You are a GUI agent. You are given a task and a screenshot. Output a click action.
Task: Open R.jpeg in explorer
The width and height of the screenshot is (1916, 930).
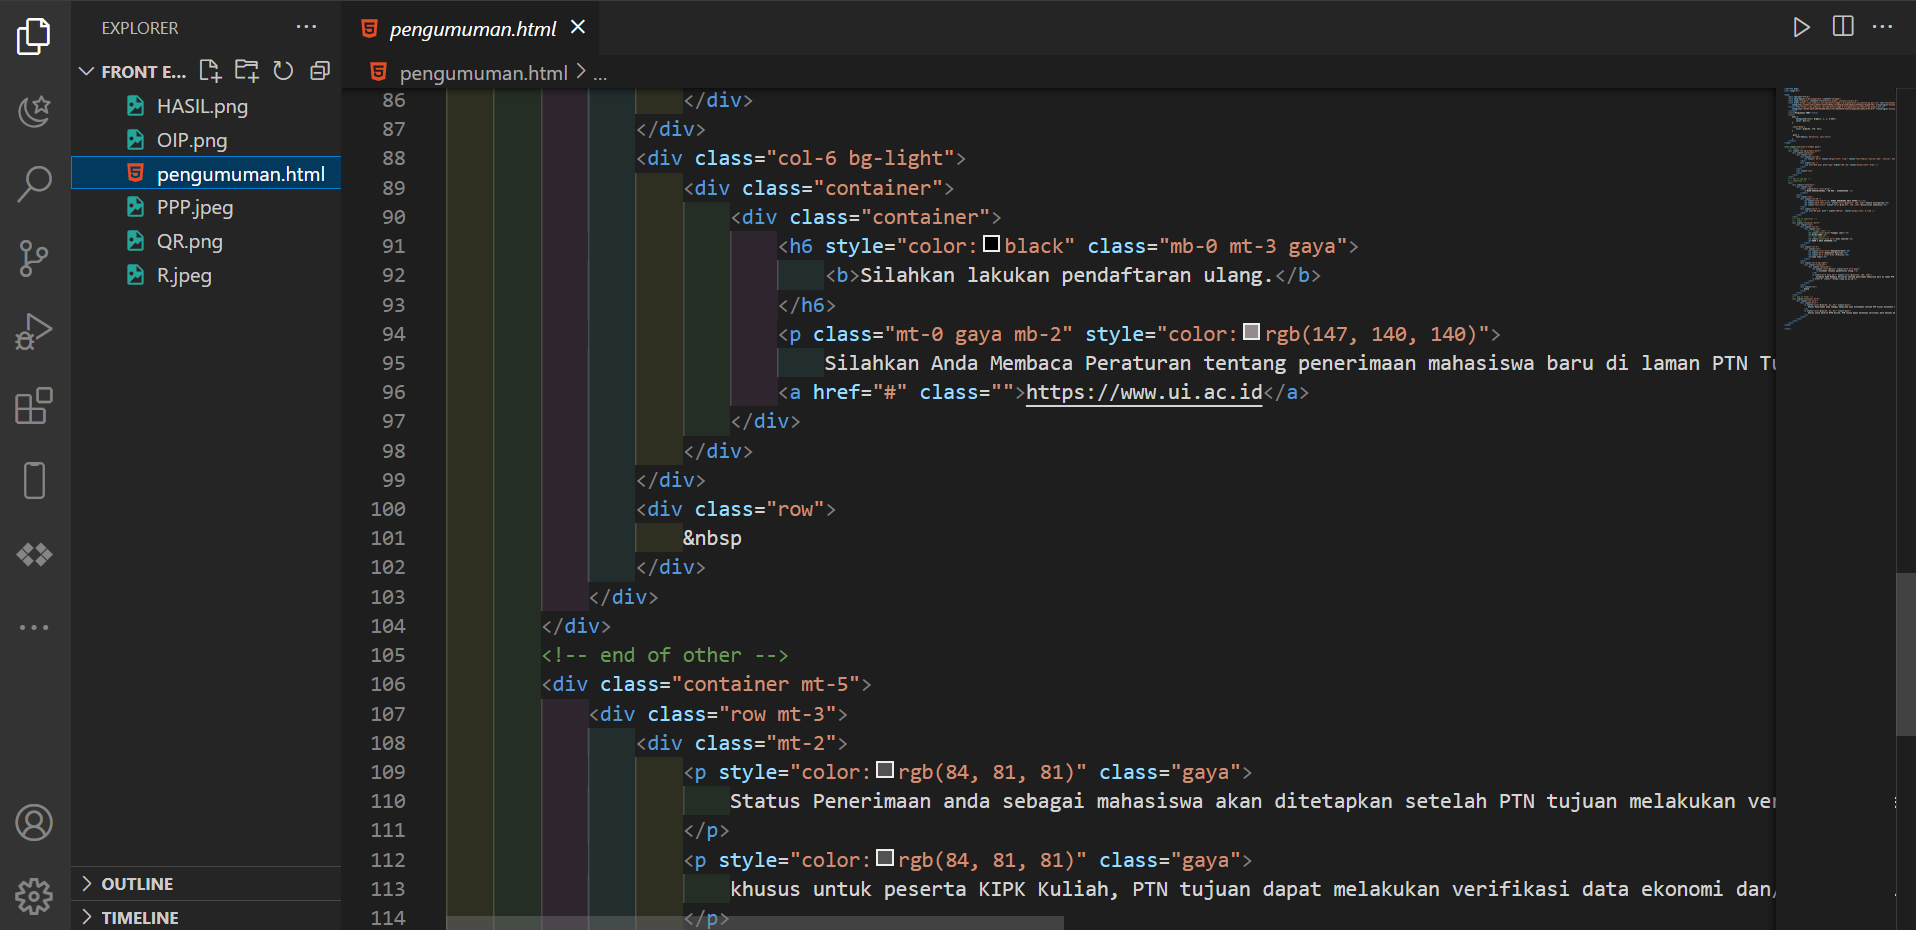coord(184,275)
